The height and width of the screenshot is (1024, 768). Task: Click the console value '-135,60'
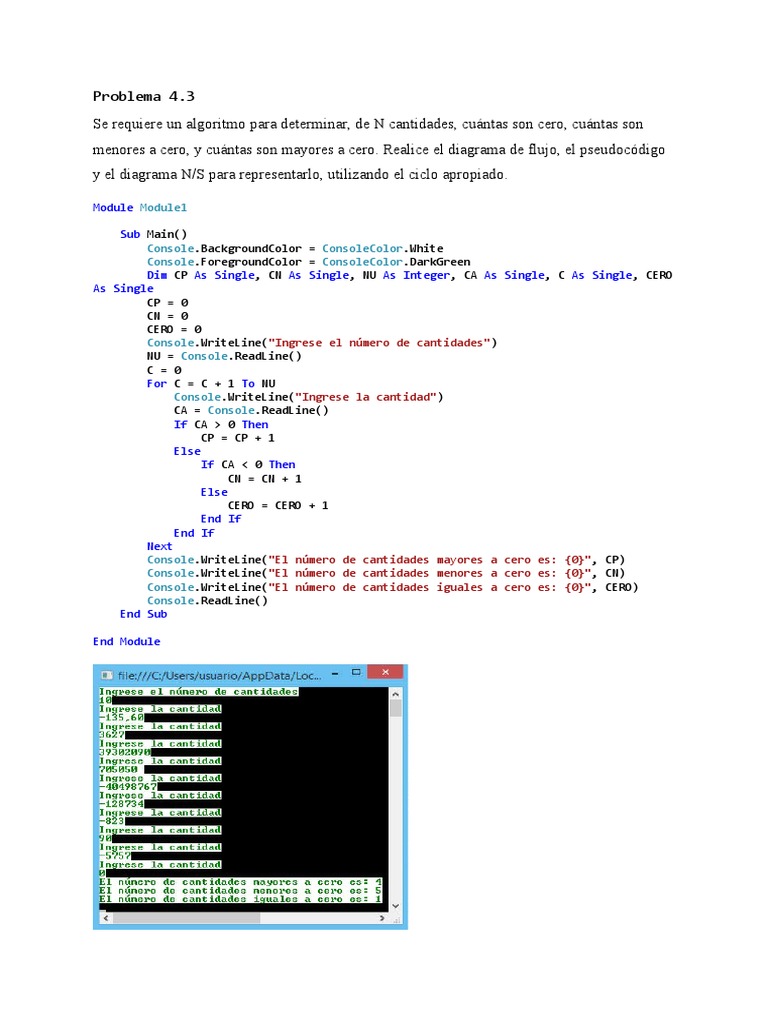point(121,717)
